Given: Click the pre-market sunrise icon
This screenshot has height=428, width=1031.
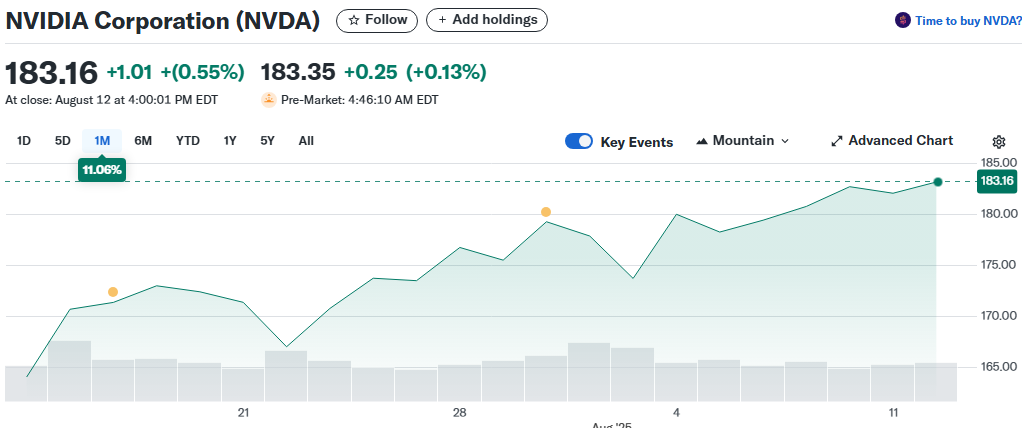Looking at the screenshot, I should [269, 100].
